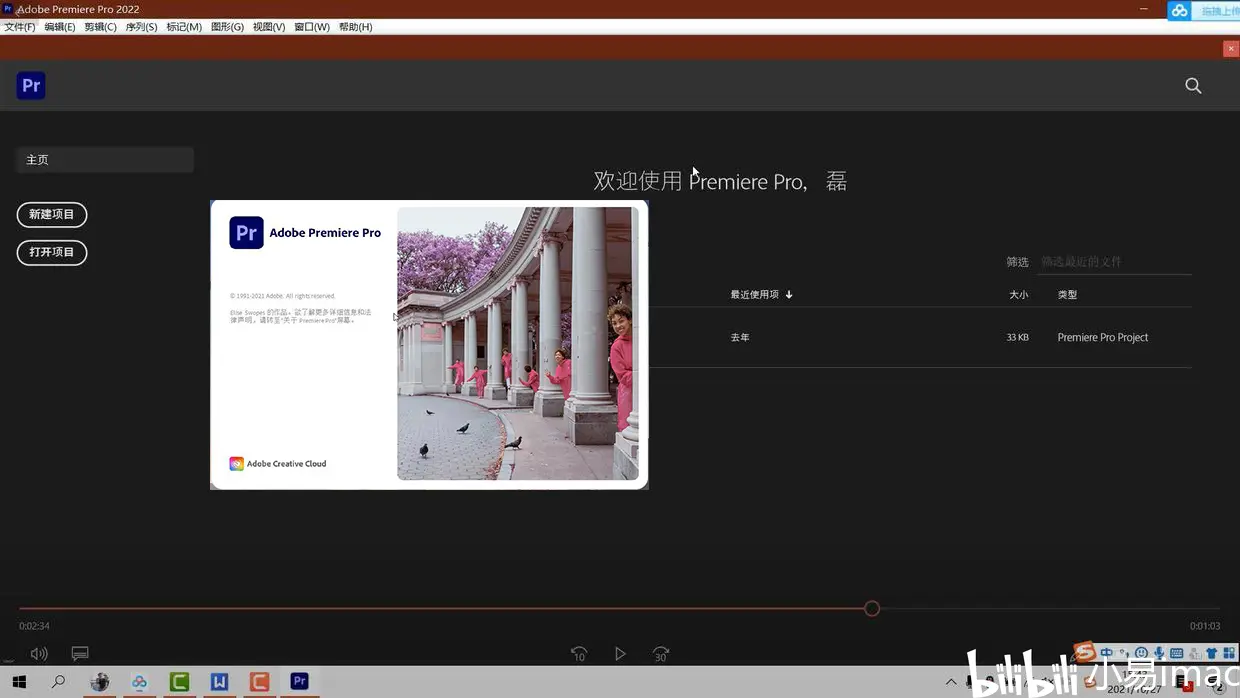The image size is (1240, 698).
Task: Click the search magnifier icon
Action: tap(1193, 86)
